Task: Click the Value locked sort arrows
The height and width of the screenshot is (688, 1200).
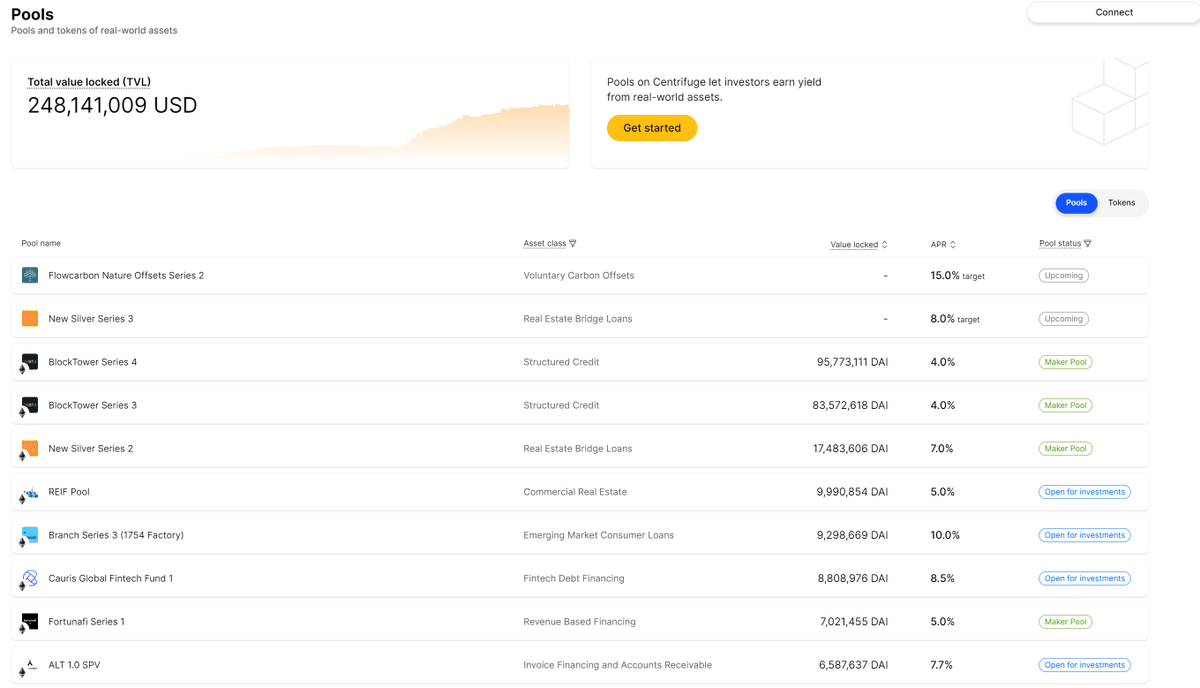Action: point(884,245)
